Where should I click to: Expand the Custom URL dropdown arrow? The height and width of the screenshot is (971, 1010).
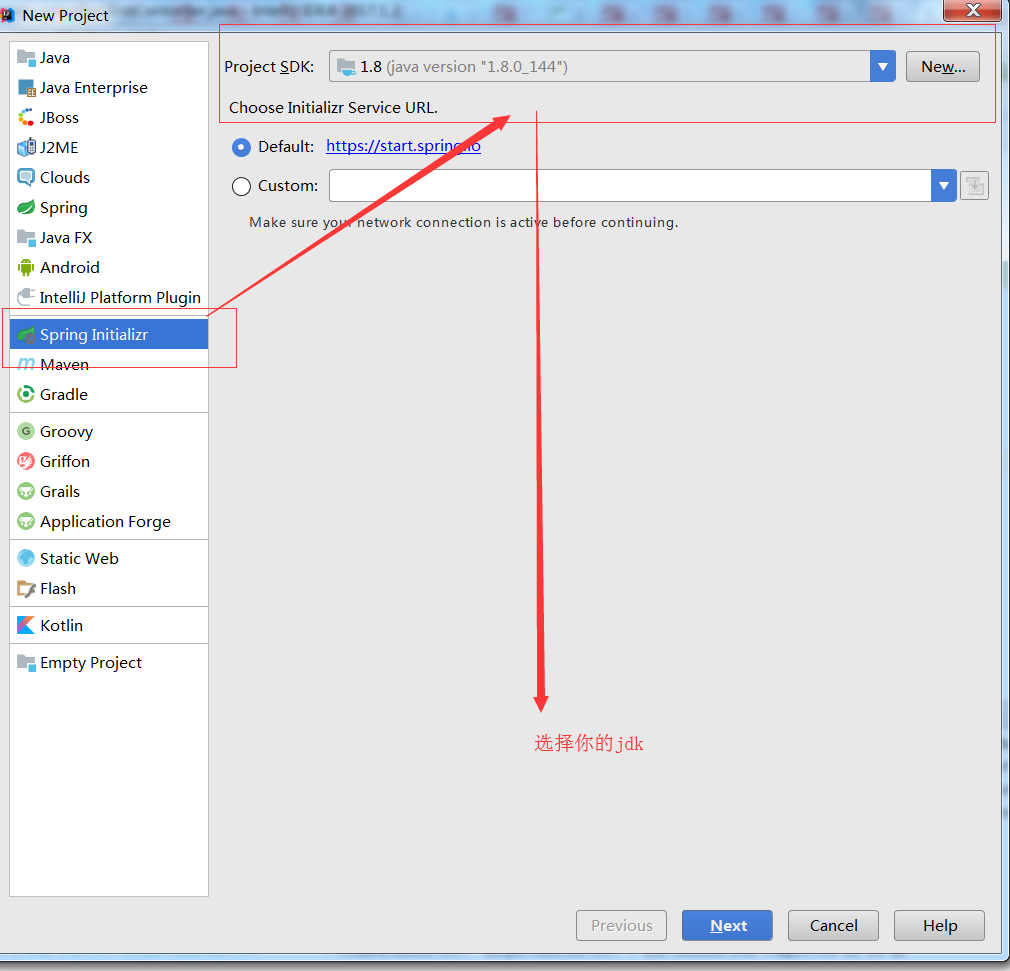944,186
